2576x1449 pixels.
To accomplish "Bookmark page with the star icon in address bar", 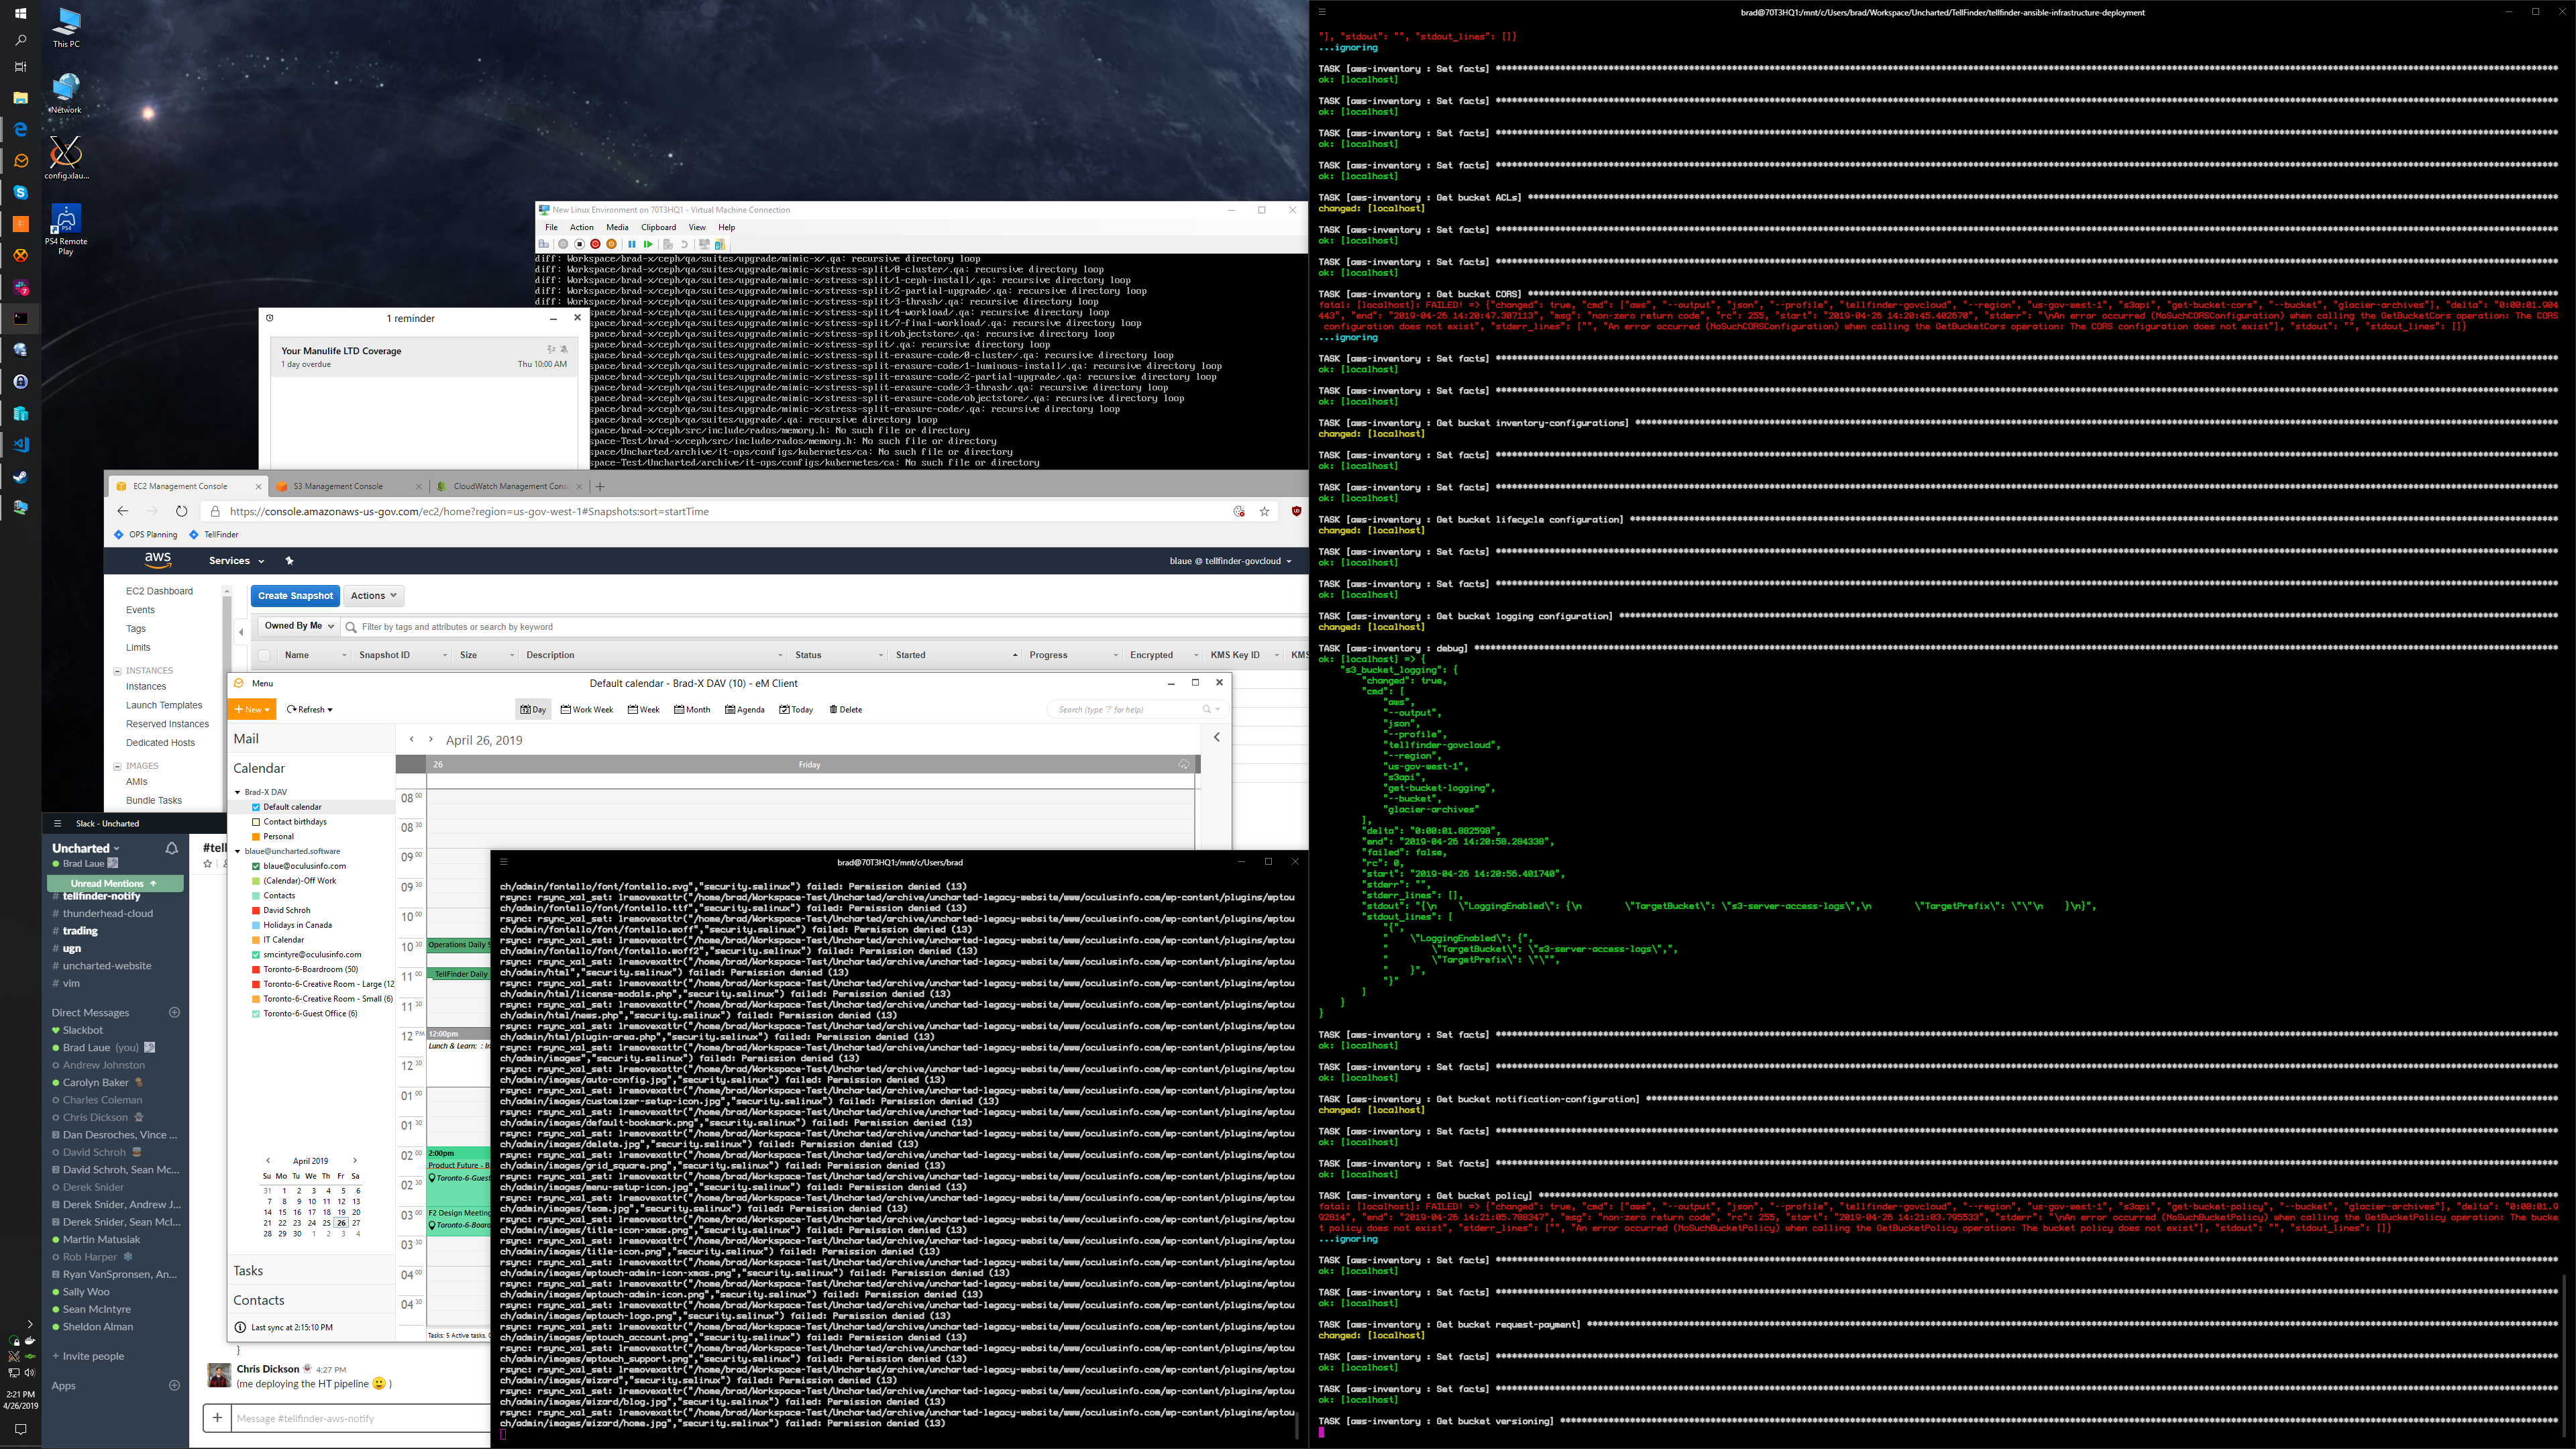I will (1264, 511).
